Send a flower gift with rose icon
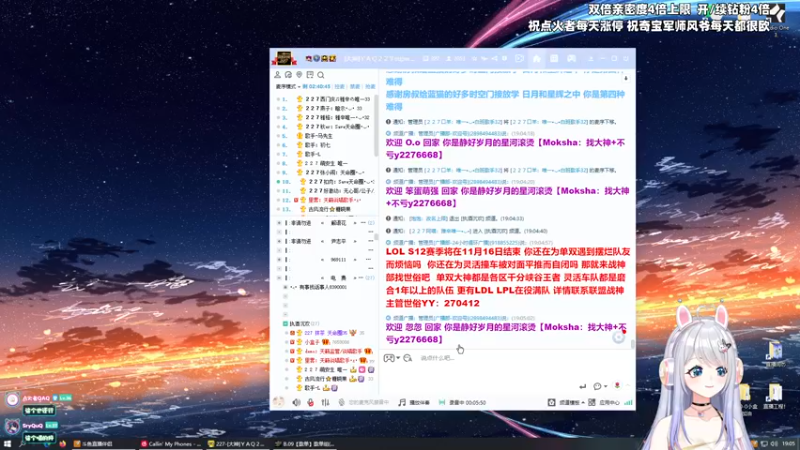The image size is (800, 450). pyautogui.click(x=617, y=386)
